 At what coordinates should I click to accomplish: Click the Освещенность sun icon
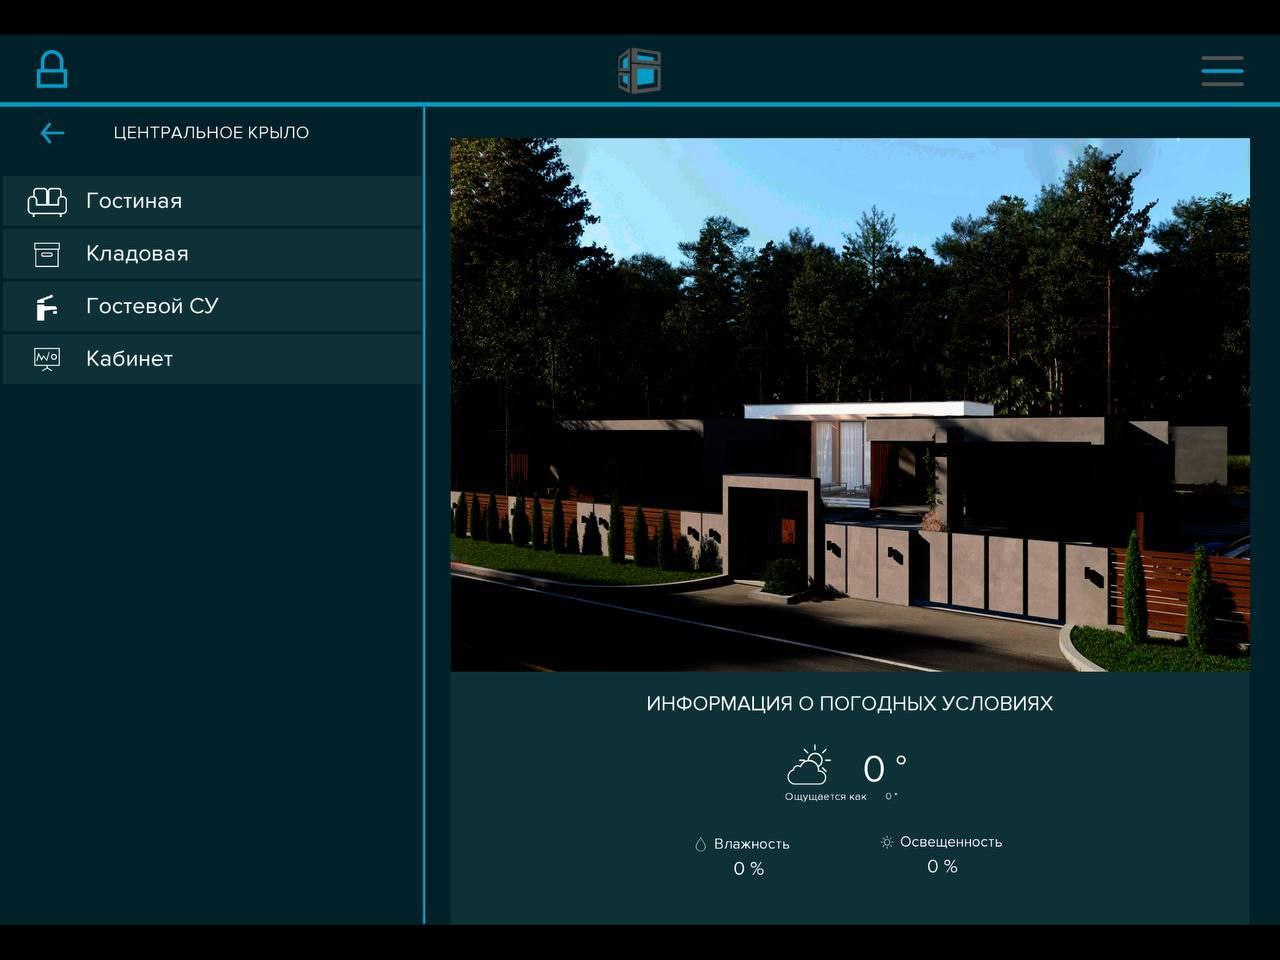[x=886, y=843]
